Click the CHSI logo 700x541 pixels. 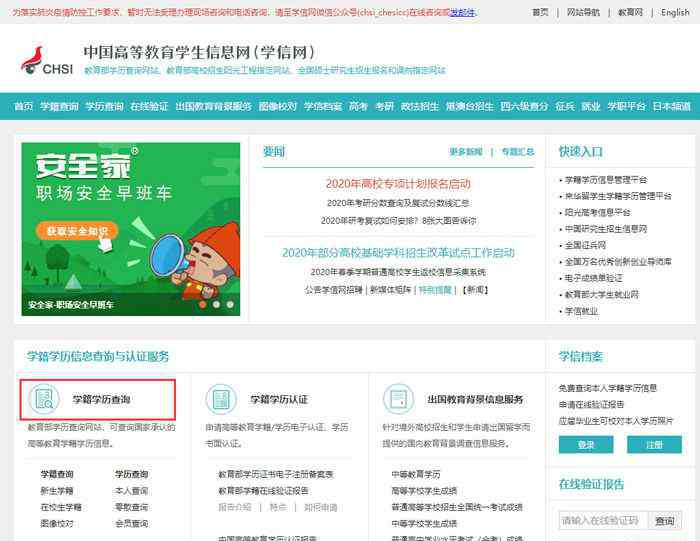(x=47, y=62)
